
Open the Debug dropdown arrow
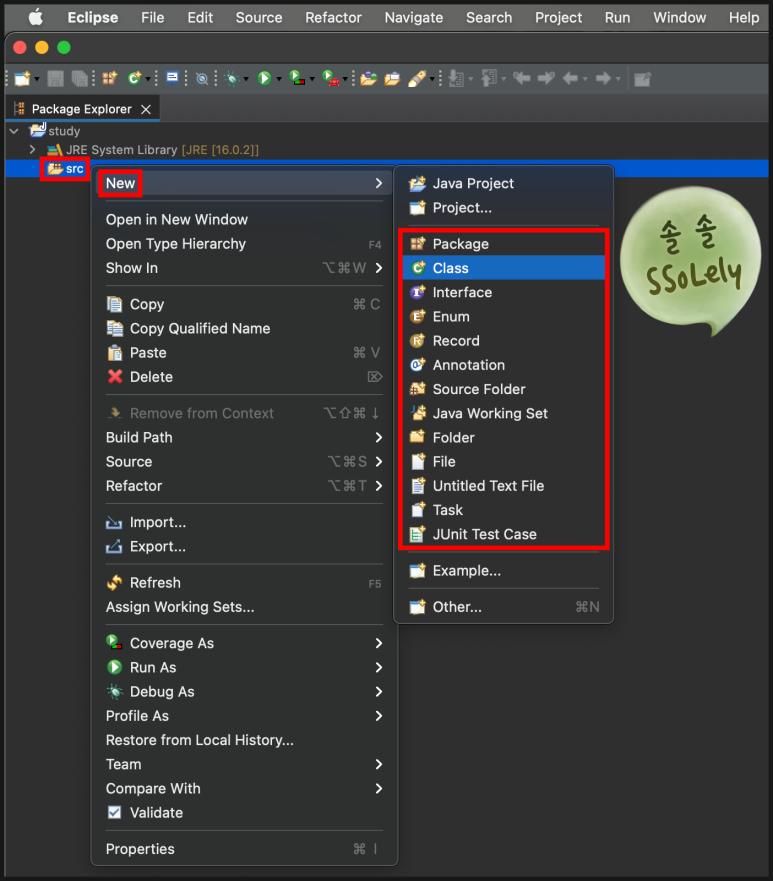coord(246,79)
